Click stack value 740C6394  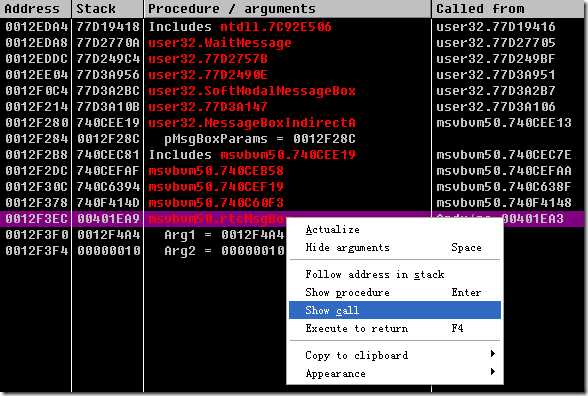tap(108, 187)
